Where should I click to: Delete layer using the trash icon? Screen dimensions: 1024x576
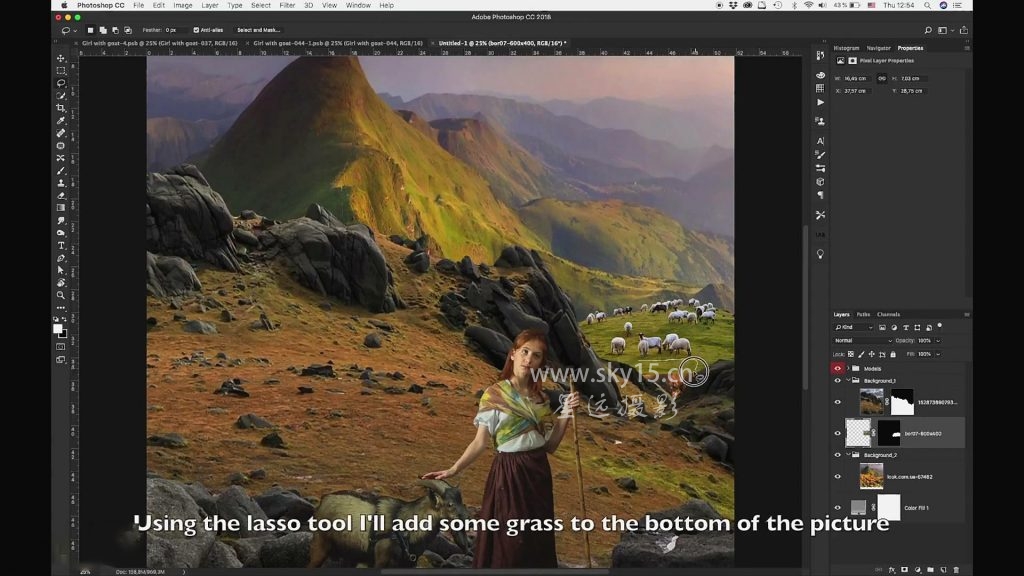957,570
